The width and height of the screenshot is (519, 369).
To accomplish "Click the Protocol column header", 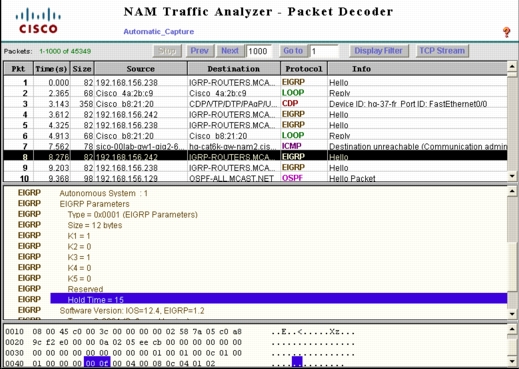I will coord(304,69).
